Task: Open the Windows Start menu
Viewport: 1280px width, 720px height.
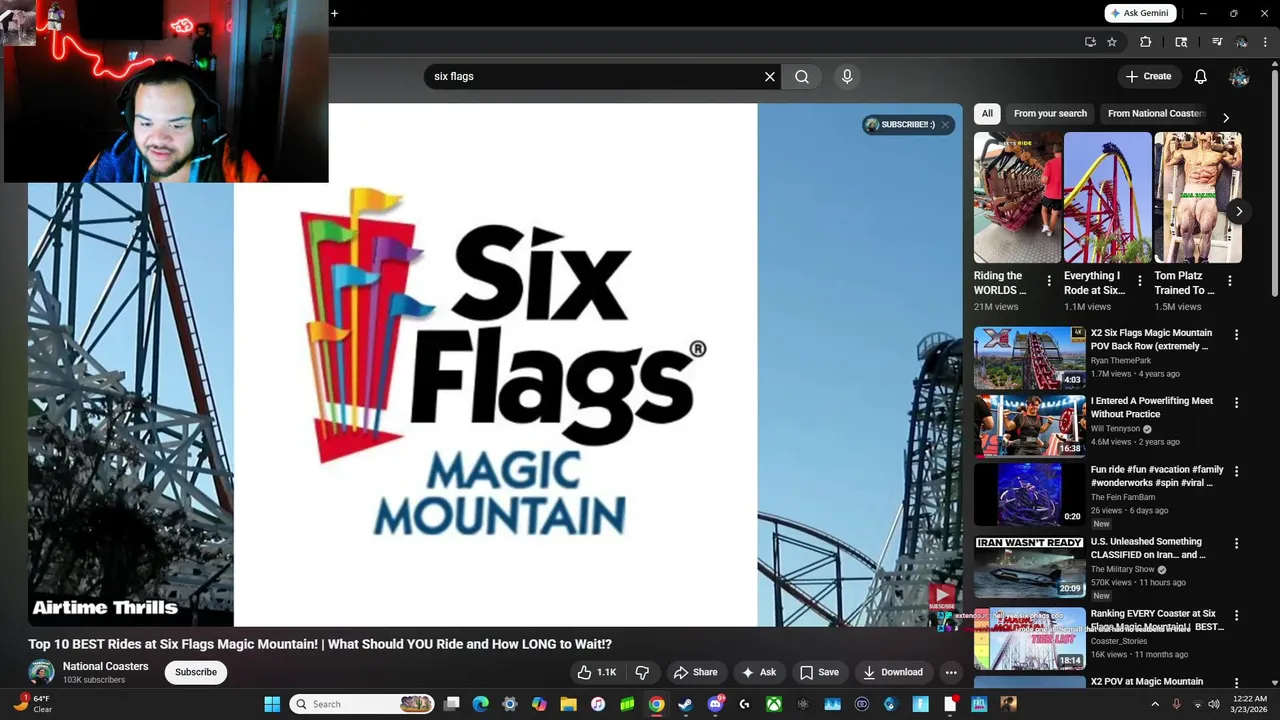Action: click(272, 704)
